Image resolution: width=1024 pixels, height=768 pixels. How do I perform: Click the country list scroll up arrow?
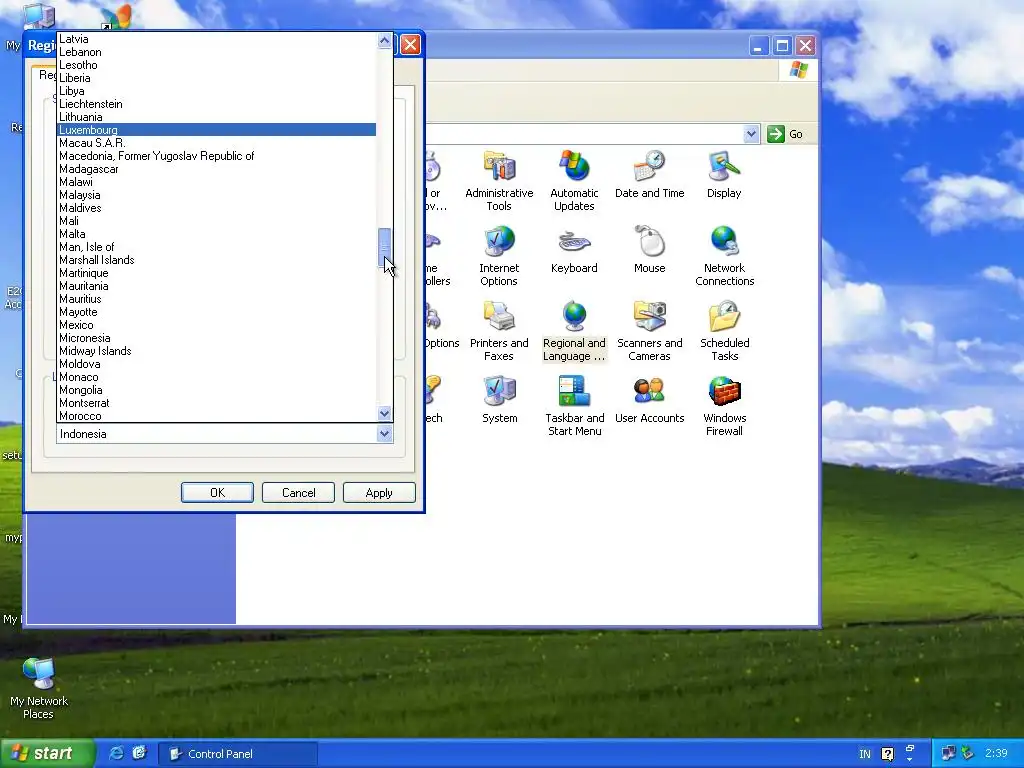[385, 41]
